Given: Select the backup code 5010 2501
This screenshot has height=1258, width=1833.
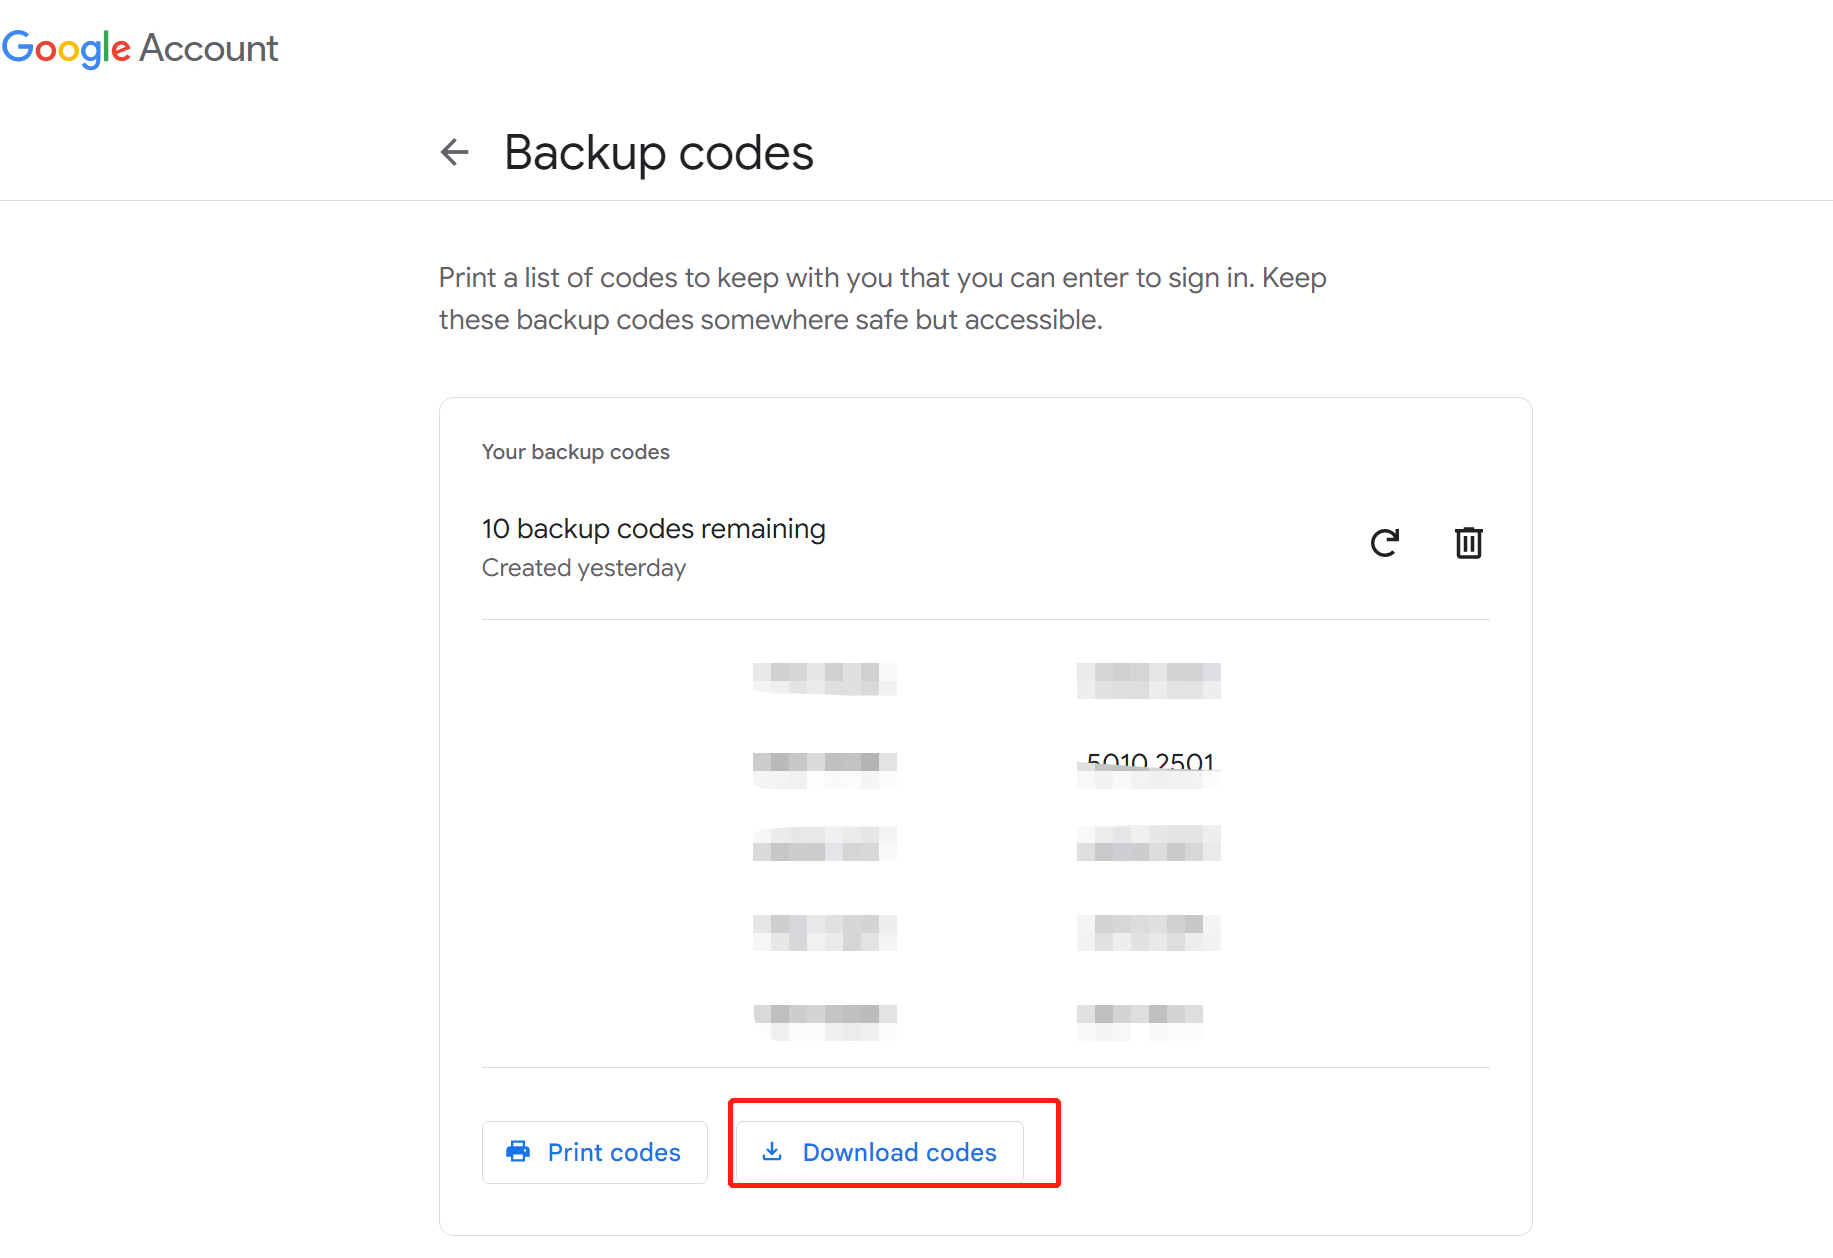Looking at the screenshot, I should (x=1149, y=764).
